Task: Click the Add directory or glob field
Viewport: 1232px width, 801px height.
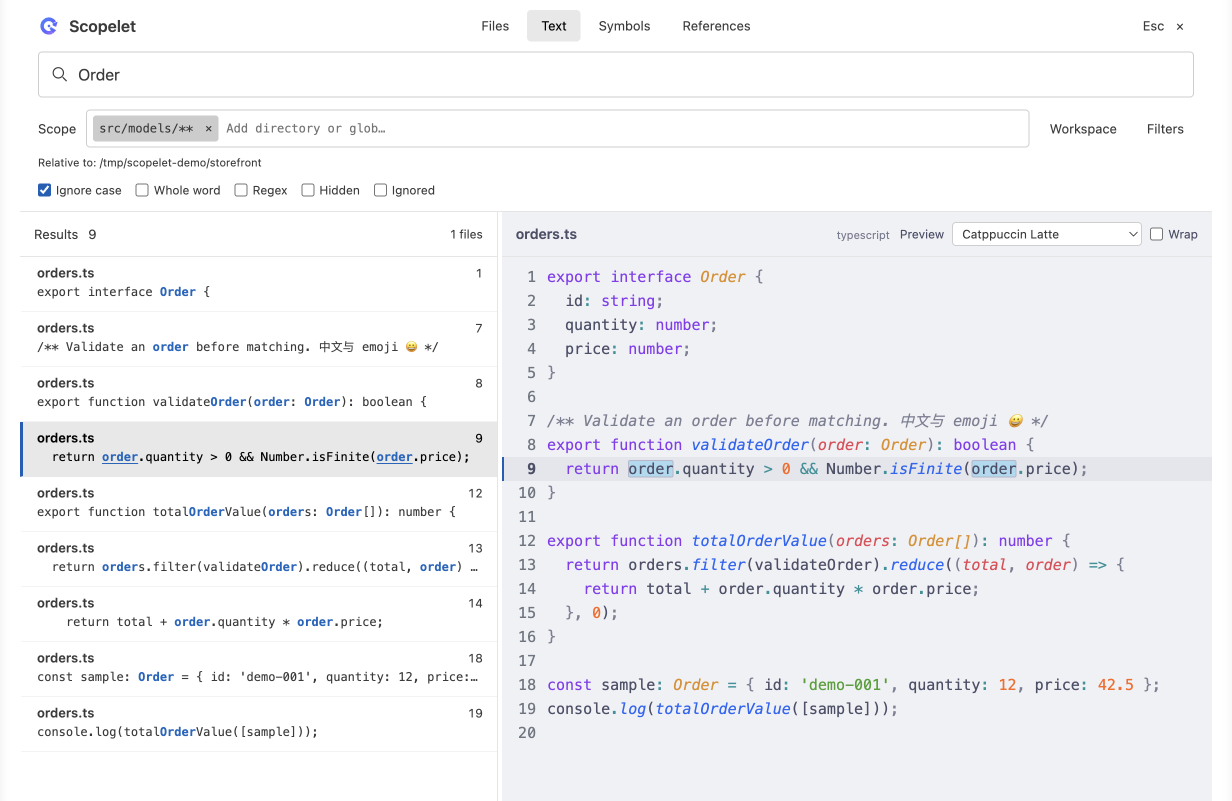Action: coord(622,128)
